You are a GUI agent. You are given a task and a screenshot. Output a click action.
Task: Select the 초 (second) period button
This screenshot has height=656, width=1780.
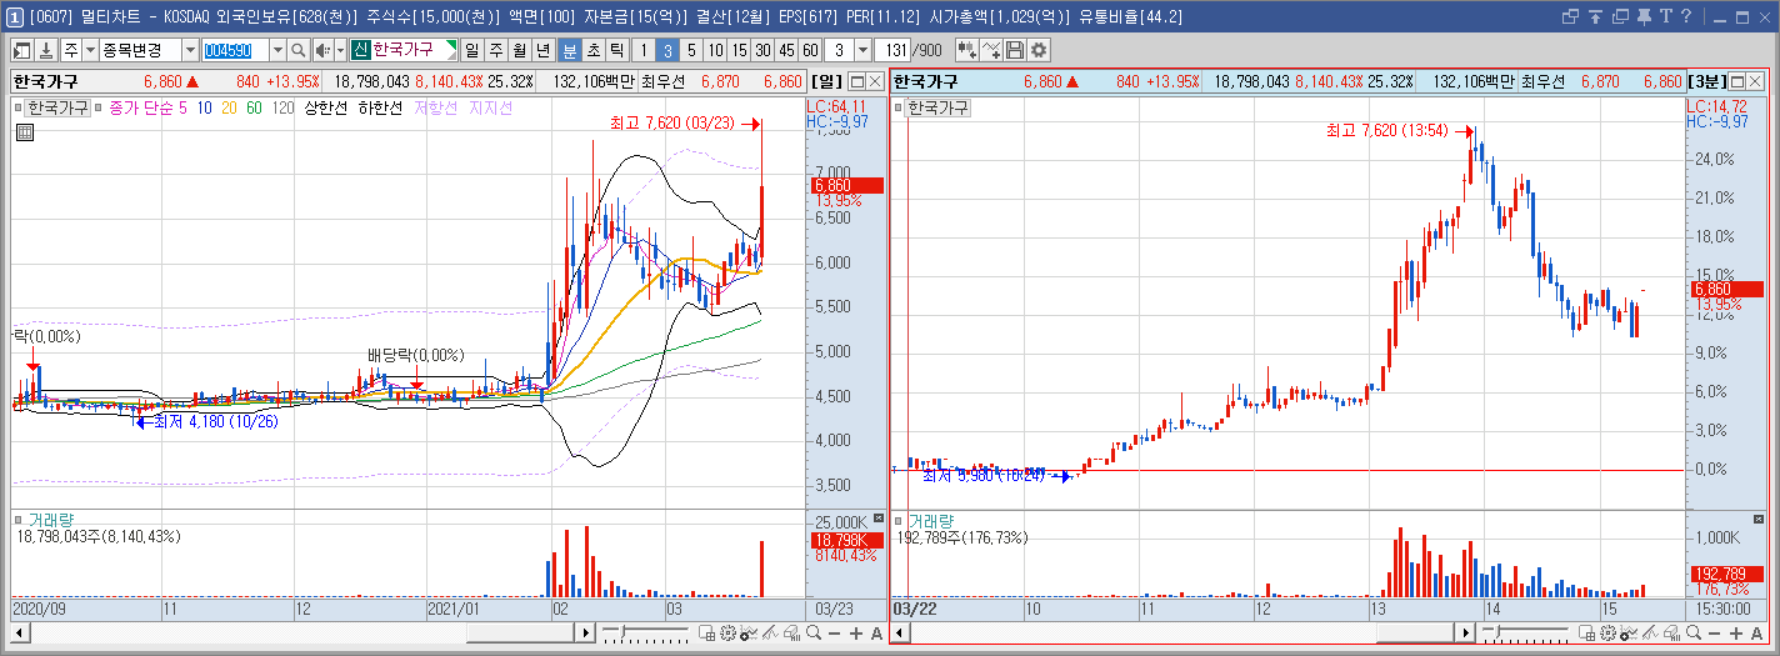(x=594, y=50)
